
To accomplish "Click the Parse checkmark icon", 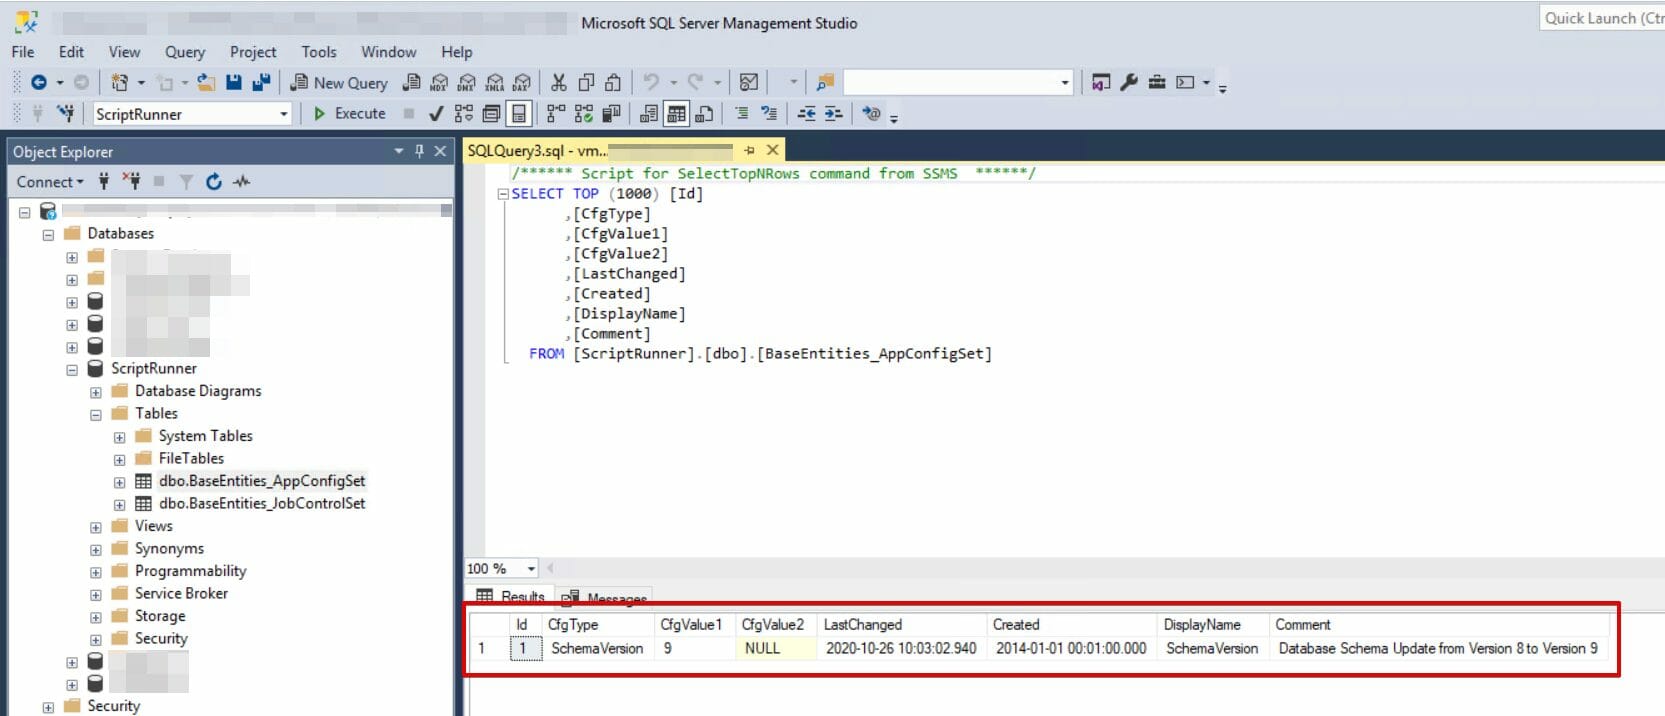I will point(436,114).
